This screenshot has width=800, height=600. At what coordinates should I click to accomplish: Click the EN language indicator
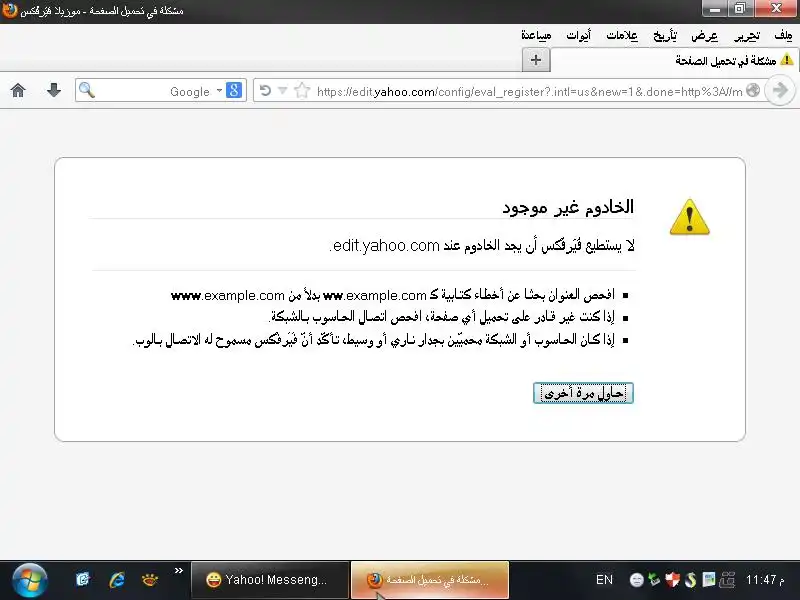[x=604, y=580]
